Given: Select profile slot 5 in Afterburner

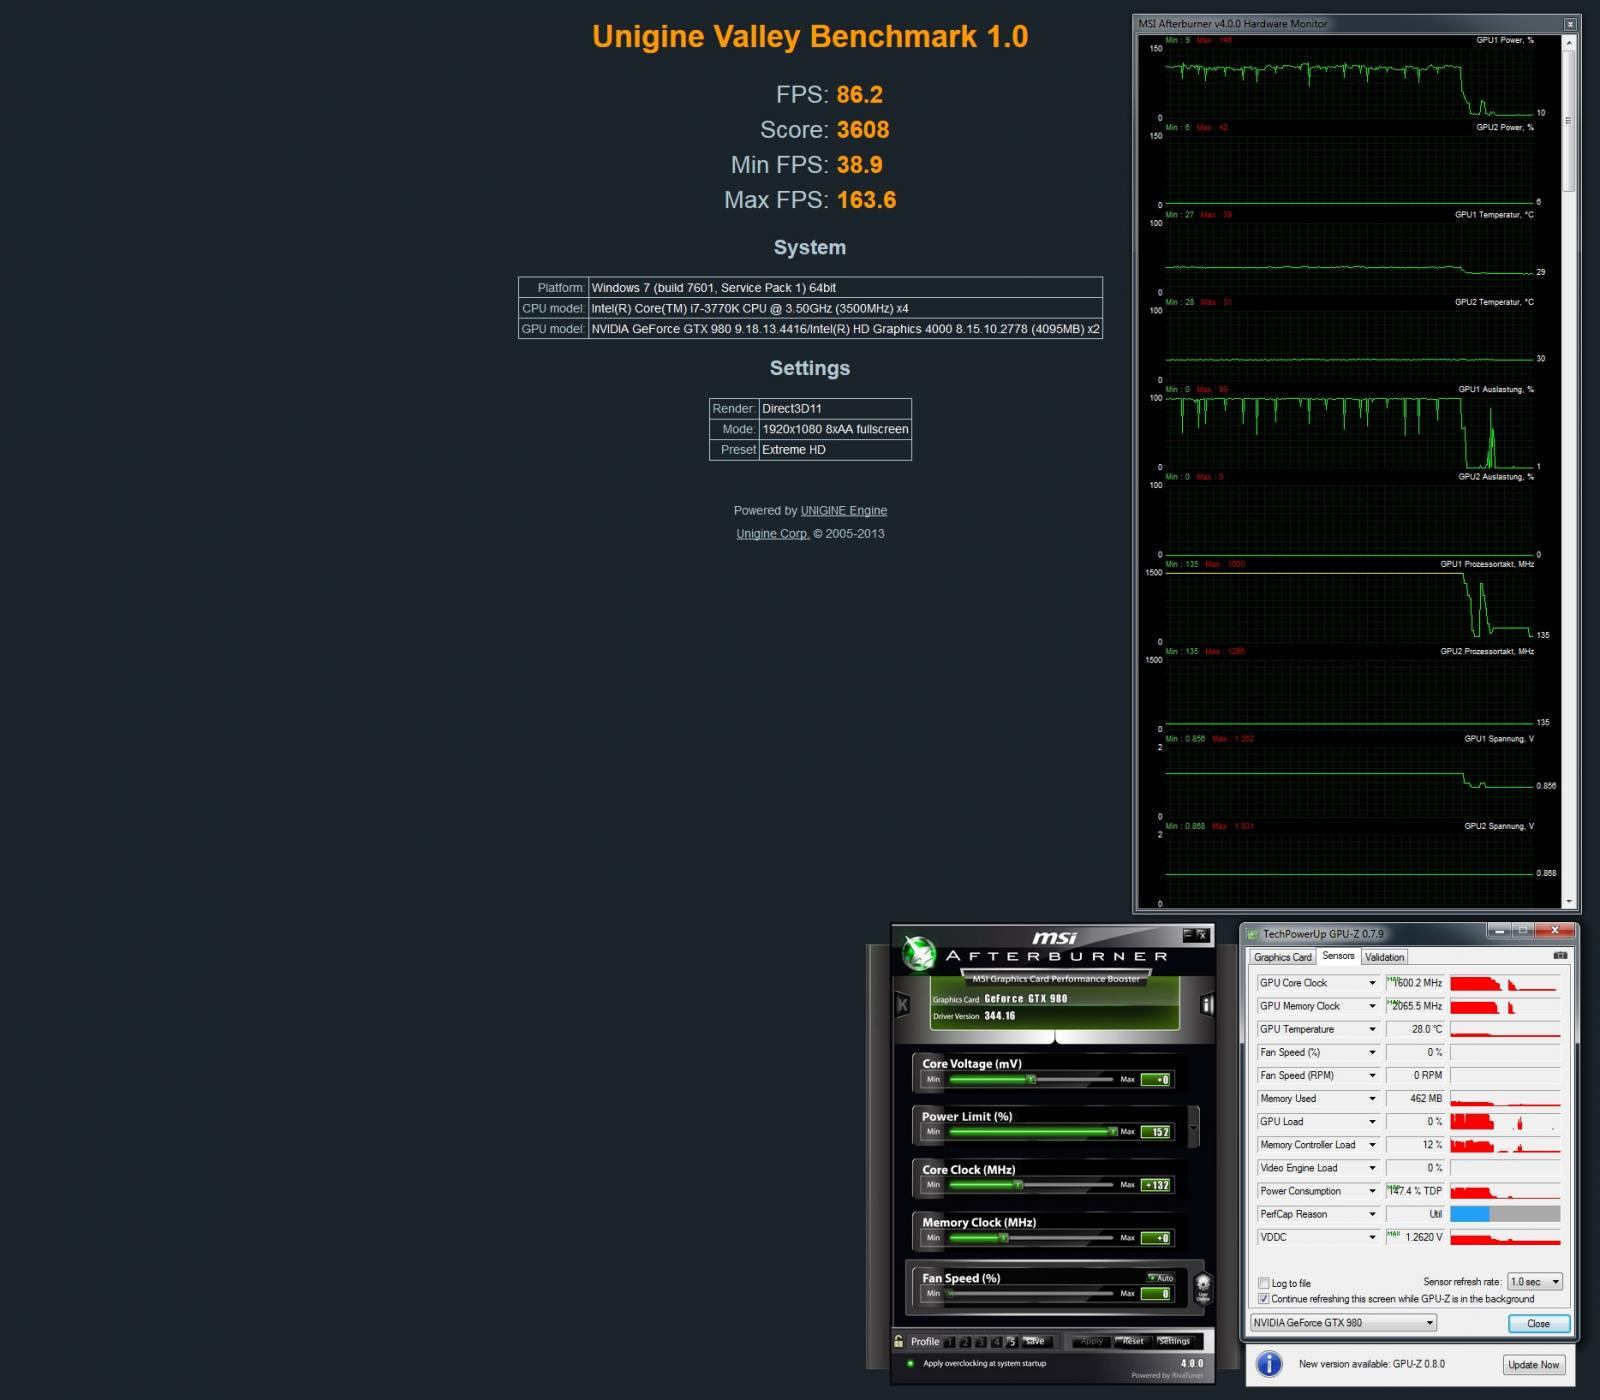Looking at the screenshot, I should pos(1011,1342).
